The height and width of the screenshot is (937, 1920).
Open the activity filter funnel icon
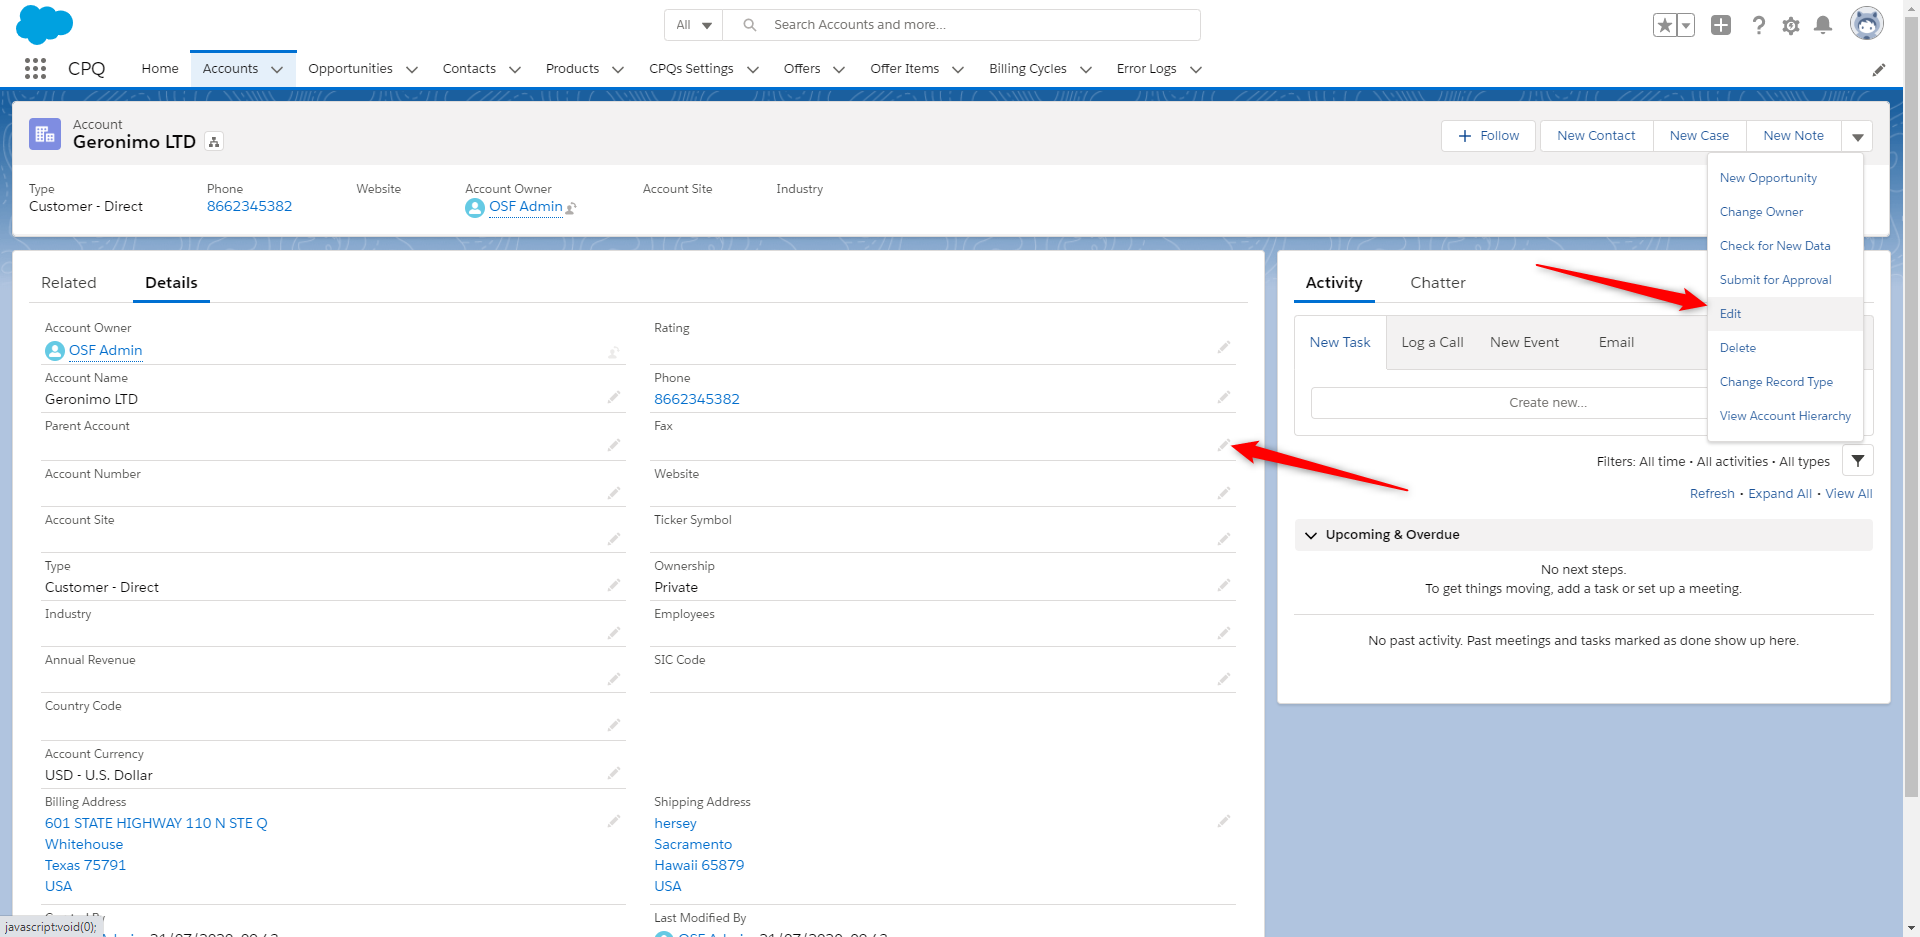pos(1857,461)
